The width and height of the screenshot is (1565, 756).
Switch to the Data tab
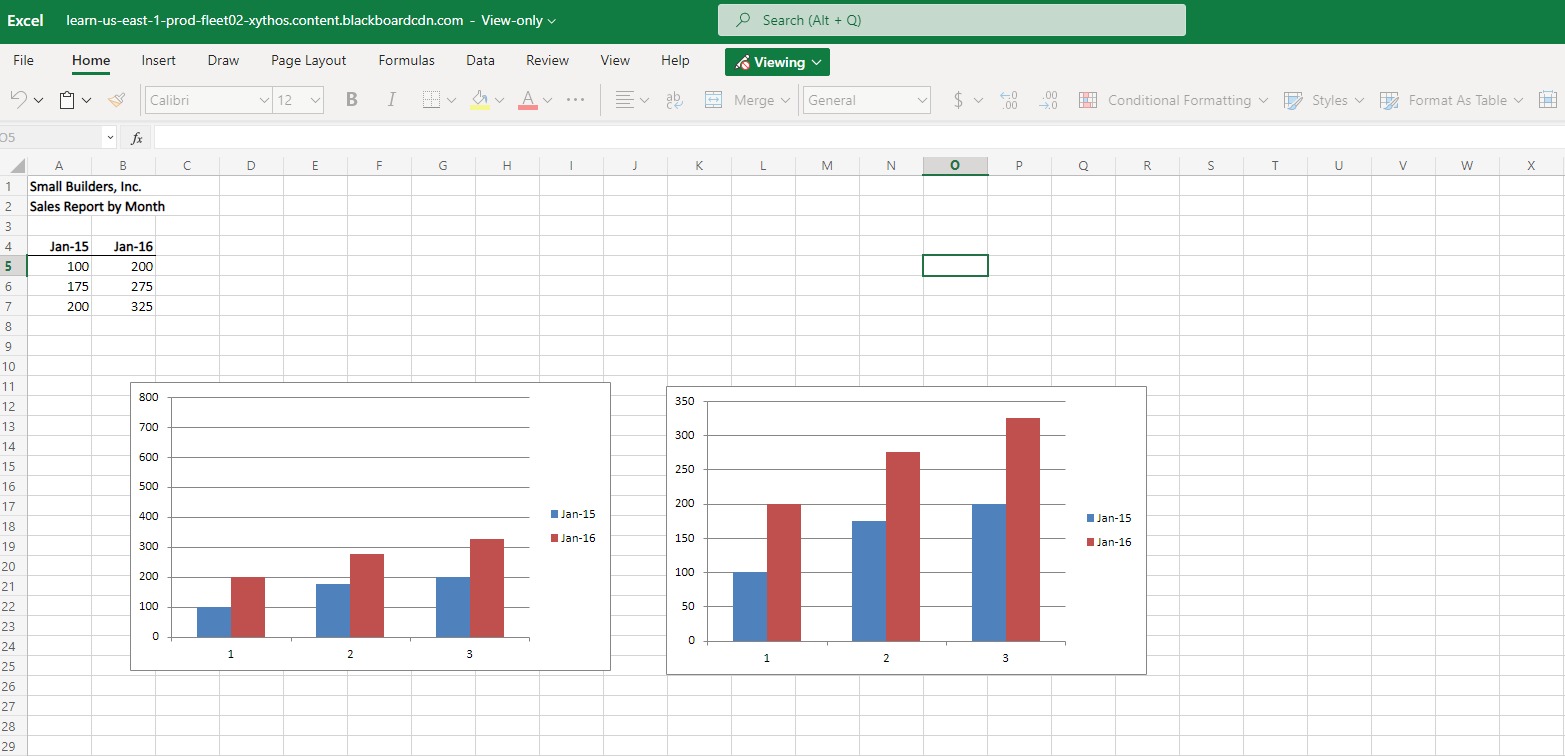(481, 60)
